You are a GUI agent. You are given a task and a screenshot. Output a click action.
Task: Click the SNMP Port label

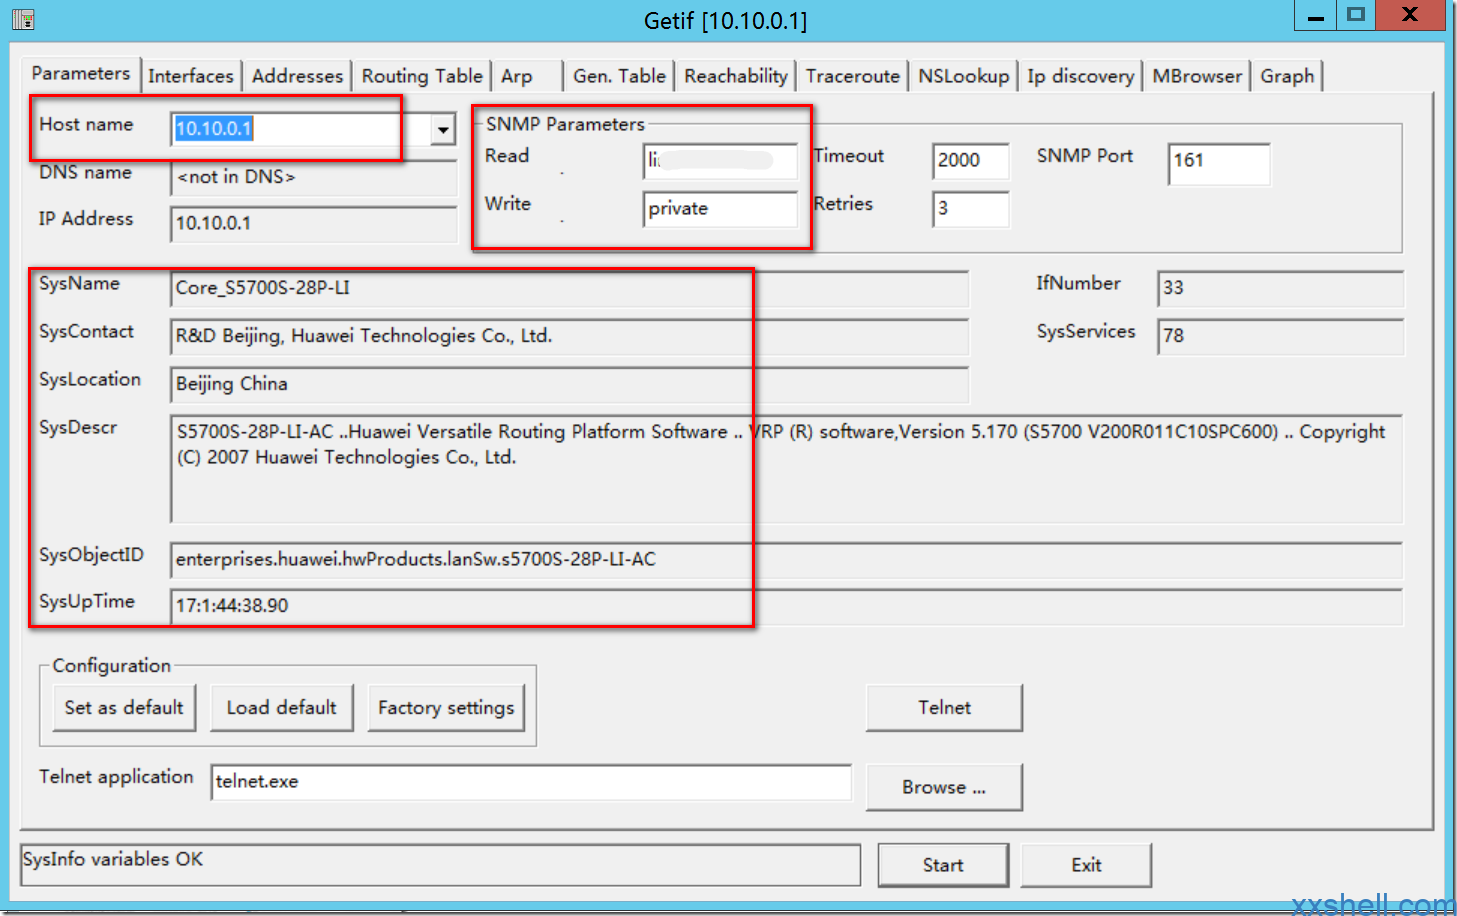tap(1085, 156)
